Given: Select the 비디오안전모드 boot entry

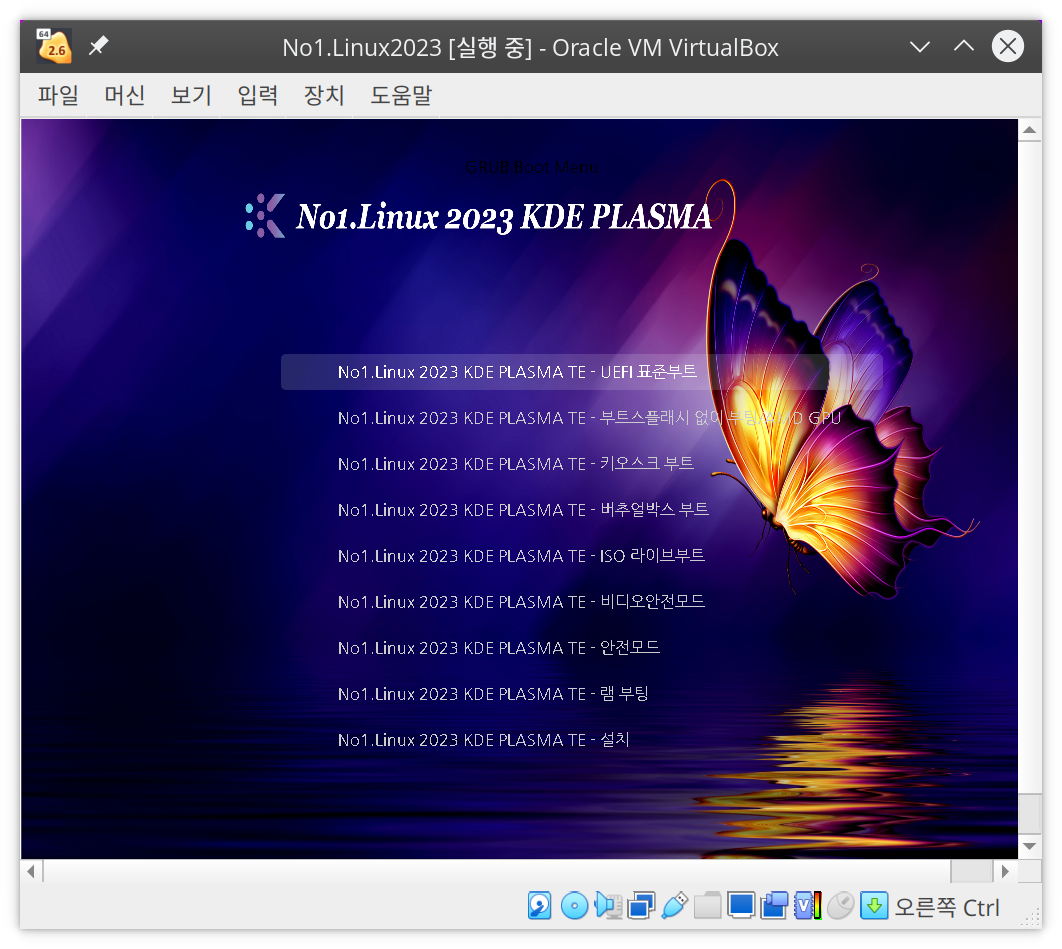Looking at the screenshot, I should pos(522,602).
